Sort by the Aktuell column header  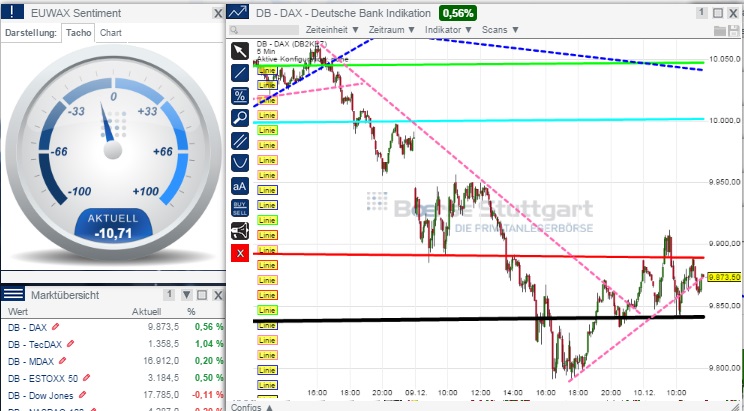coord(146,312)
